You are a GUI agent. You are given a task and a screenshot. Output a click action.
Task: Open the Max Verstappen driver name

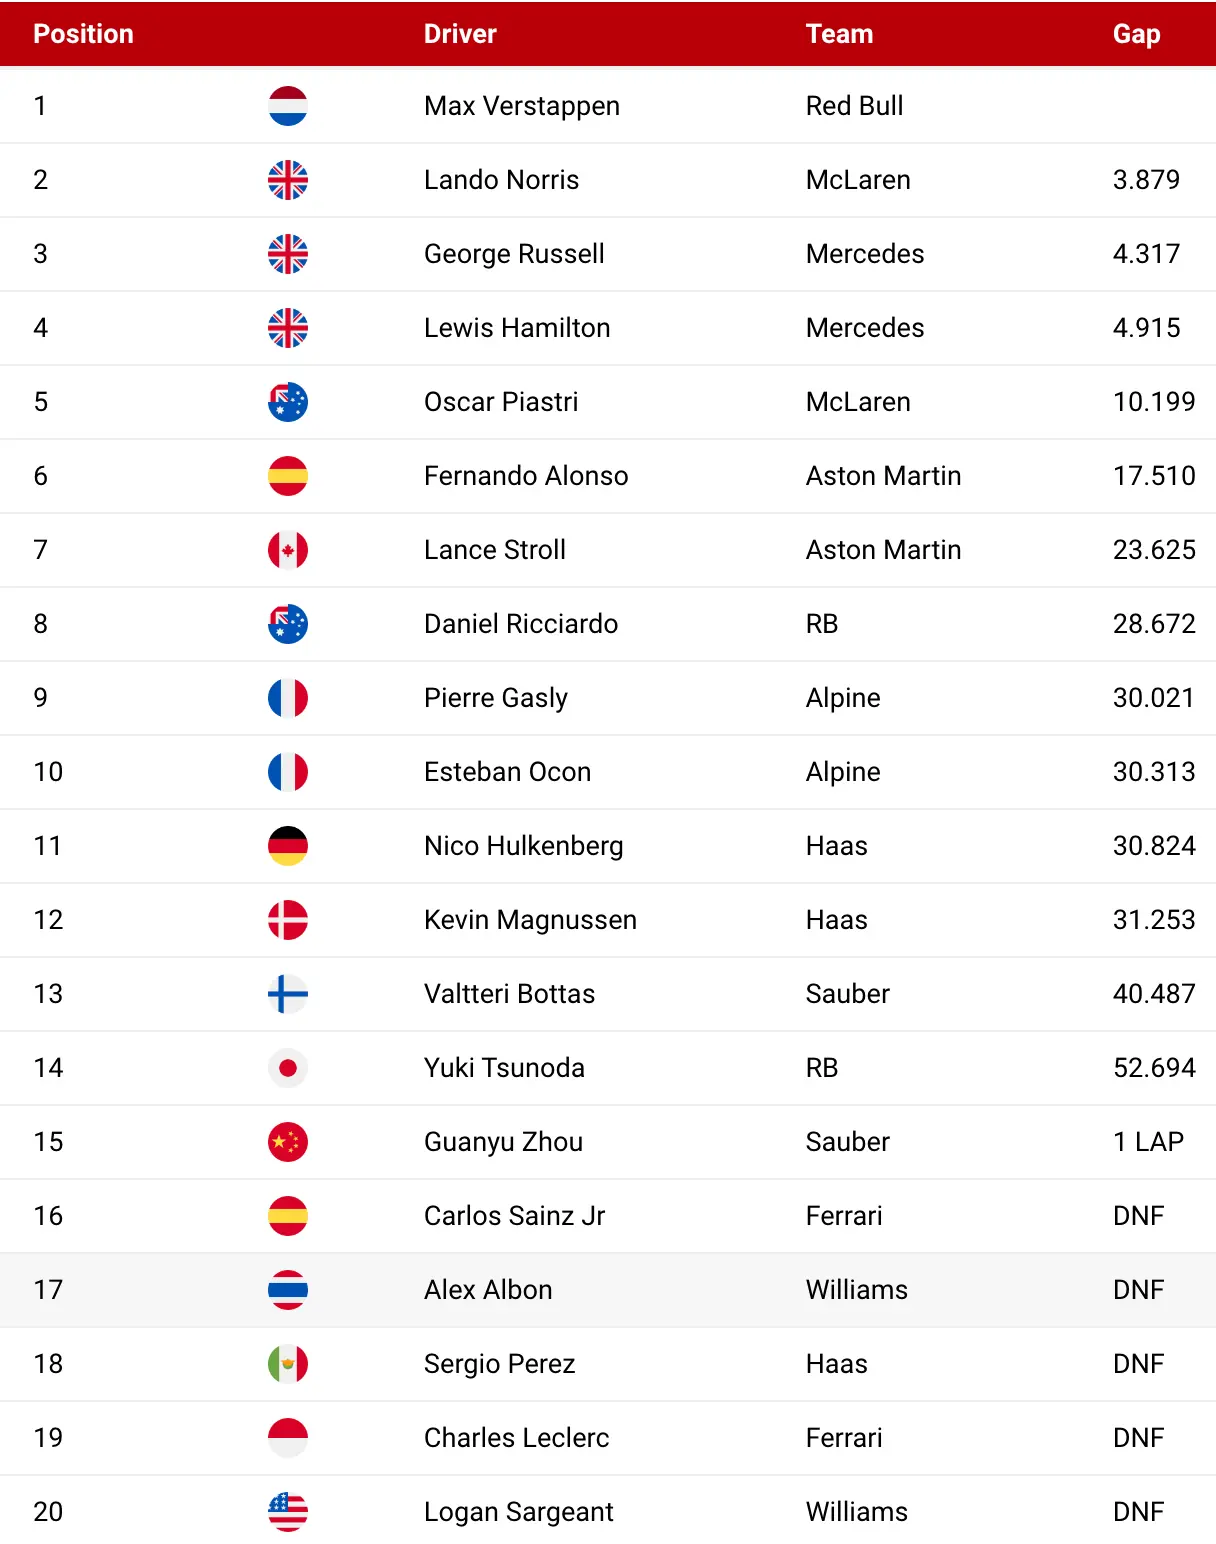[x=522, y=106]
